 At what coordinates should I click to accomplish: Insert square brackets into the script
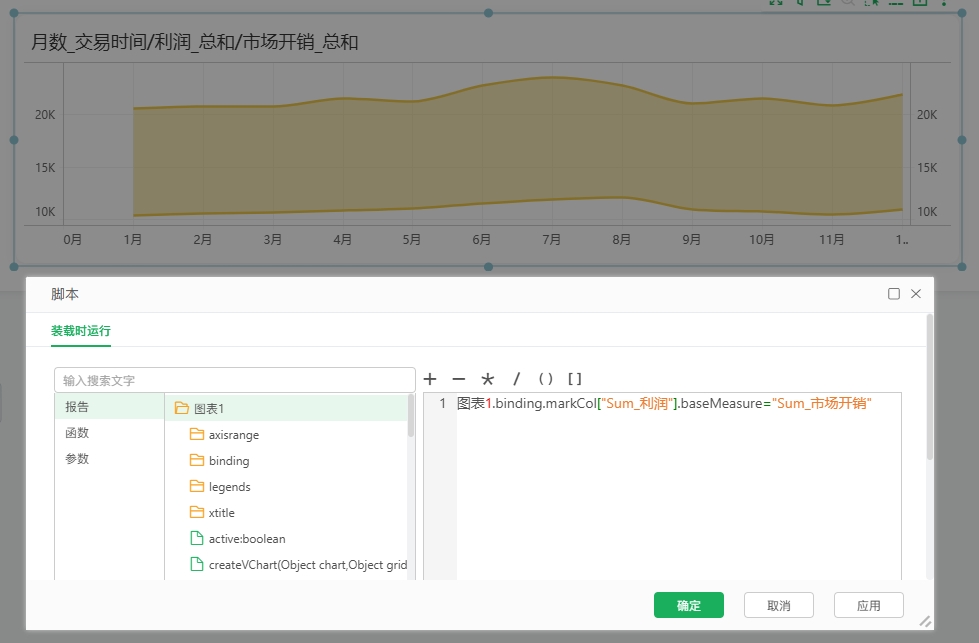click(574, 379)
